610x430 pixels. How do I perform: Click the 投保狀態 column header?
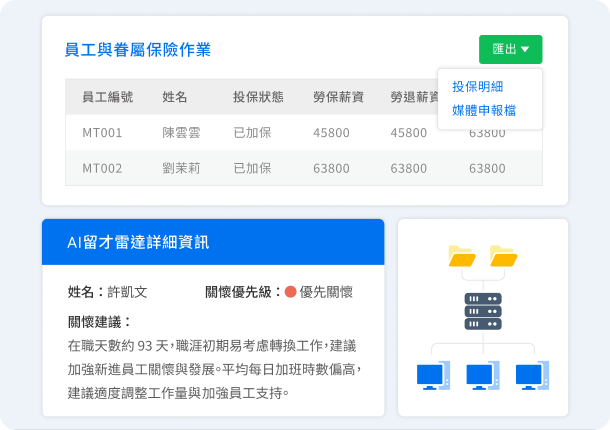pyautogui.click(x=258, y=97)
